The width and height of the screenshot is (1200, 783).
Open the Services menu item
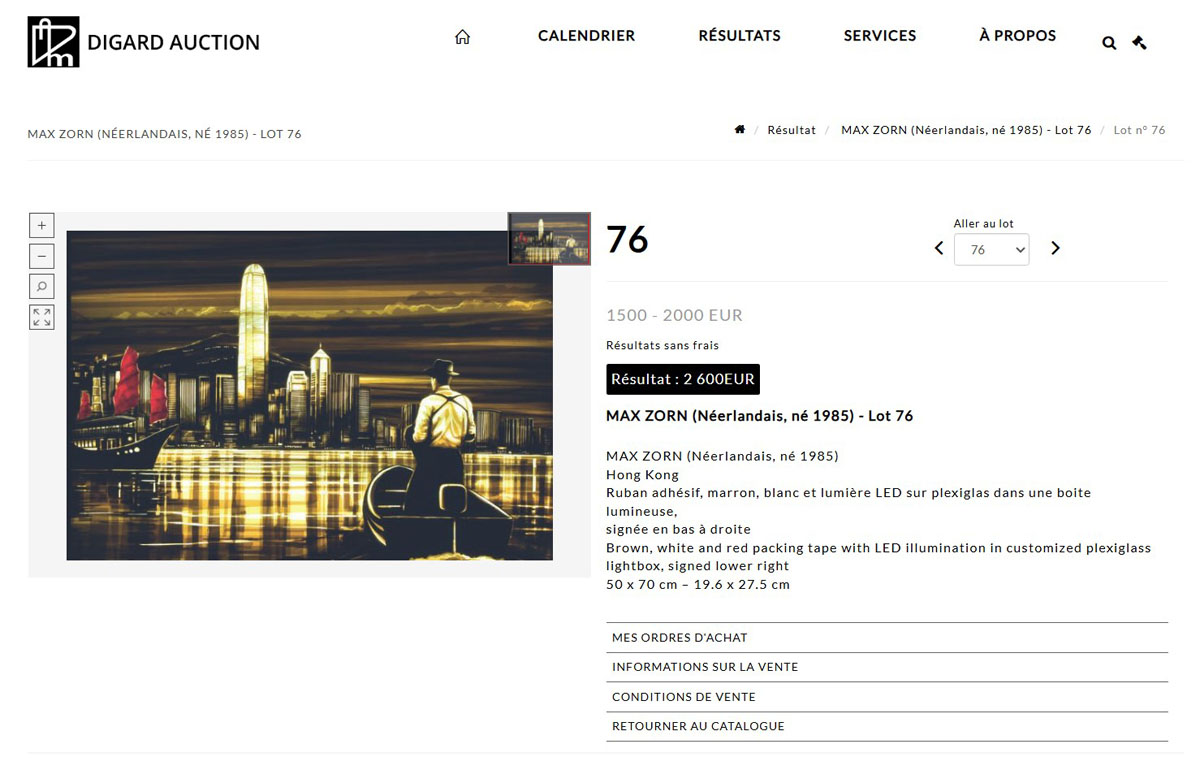(x=880, y=36)
